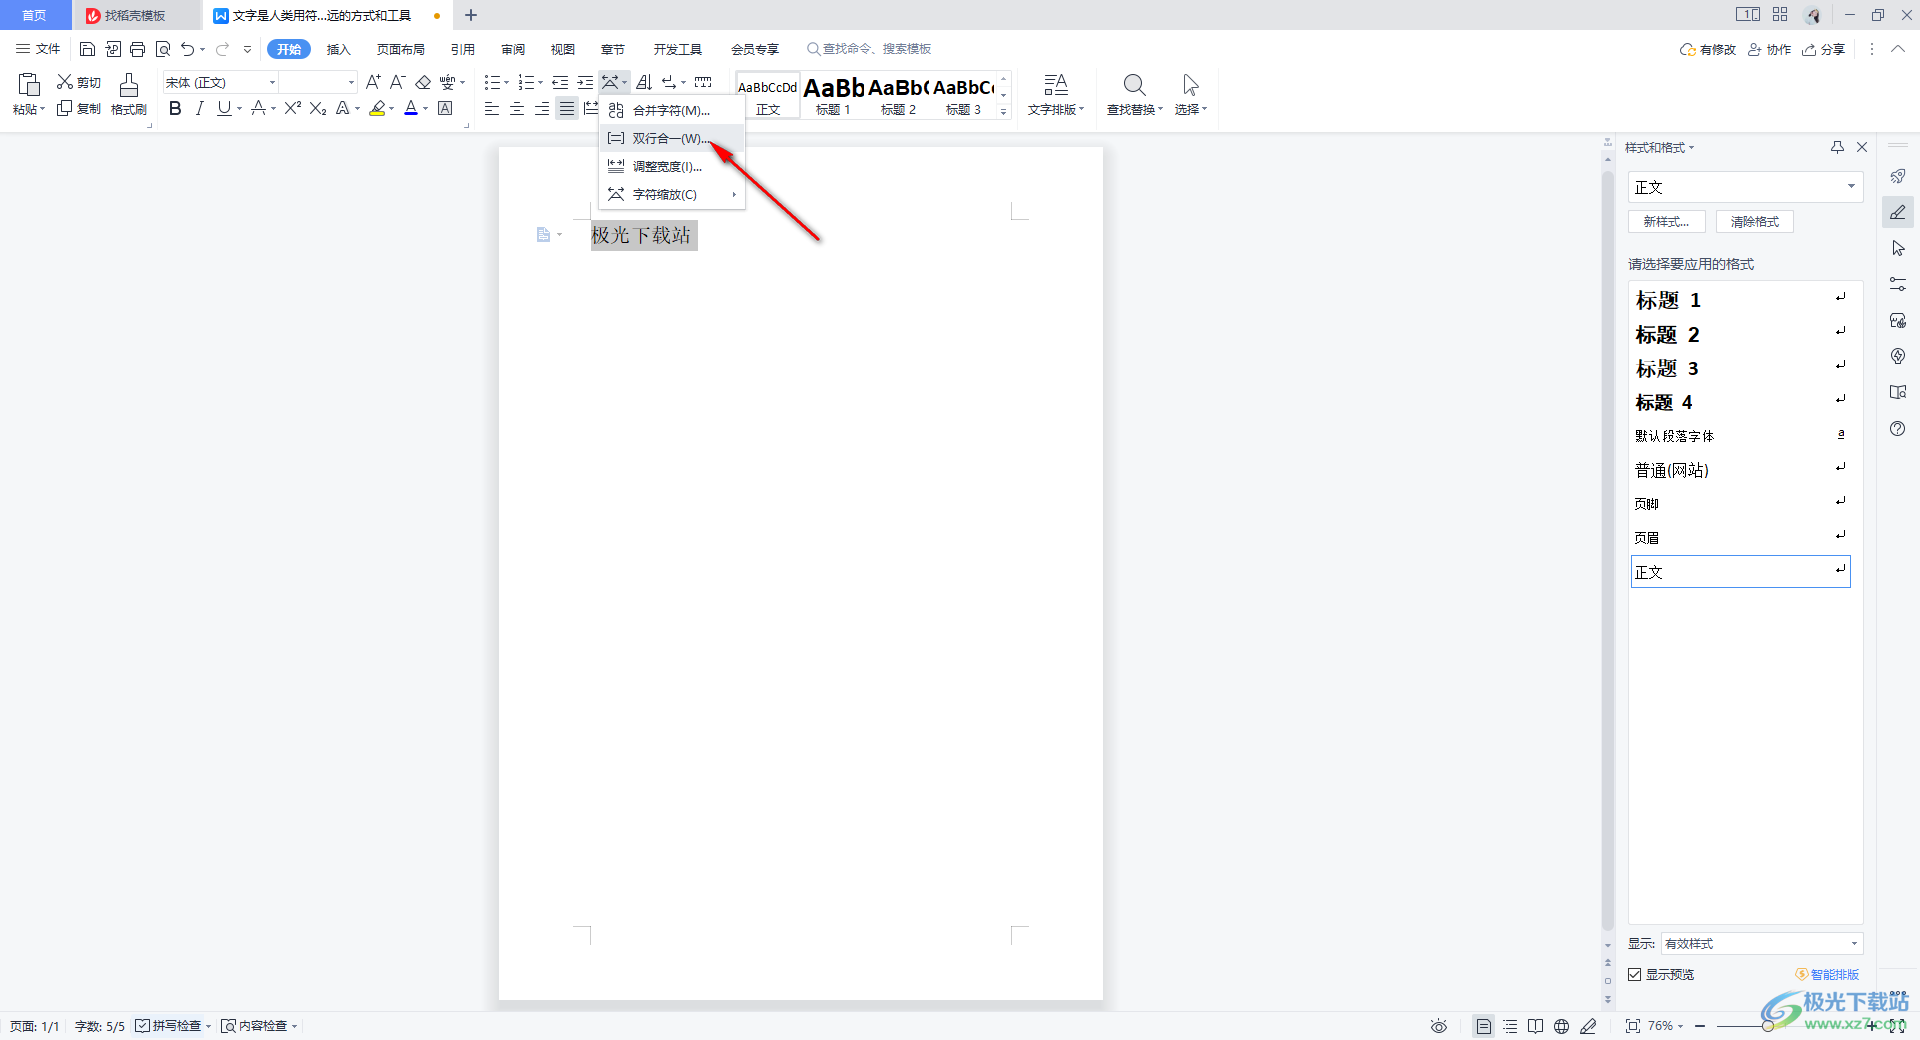The width and height of the screenshot is (1920, 1040).
Task: Click the search commands box 查找命令
Action: pos(870,49)
